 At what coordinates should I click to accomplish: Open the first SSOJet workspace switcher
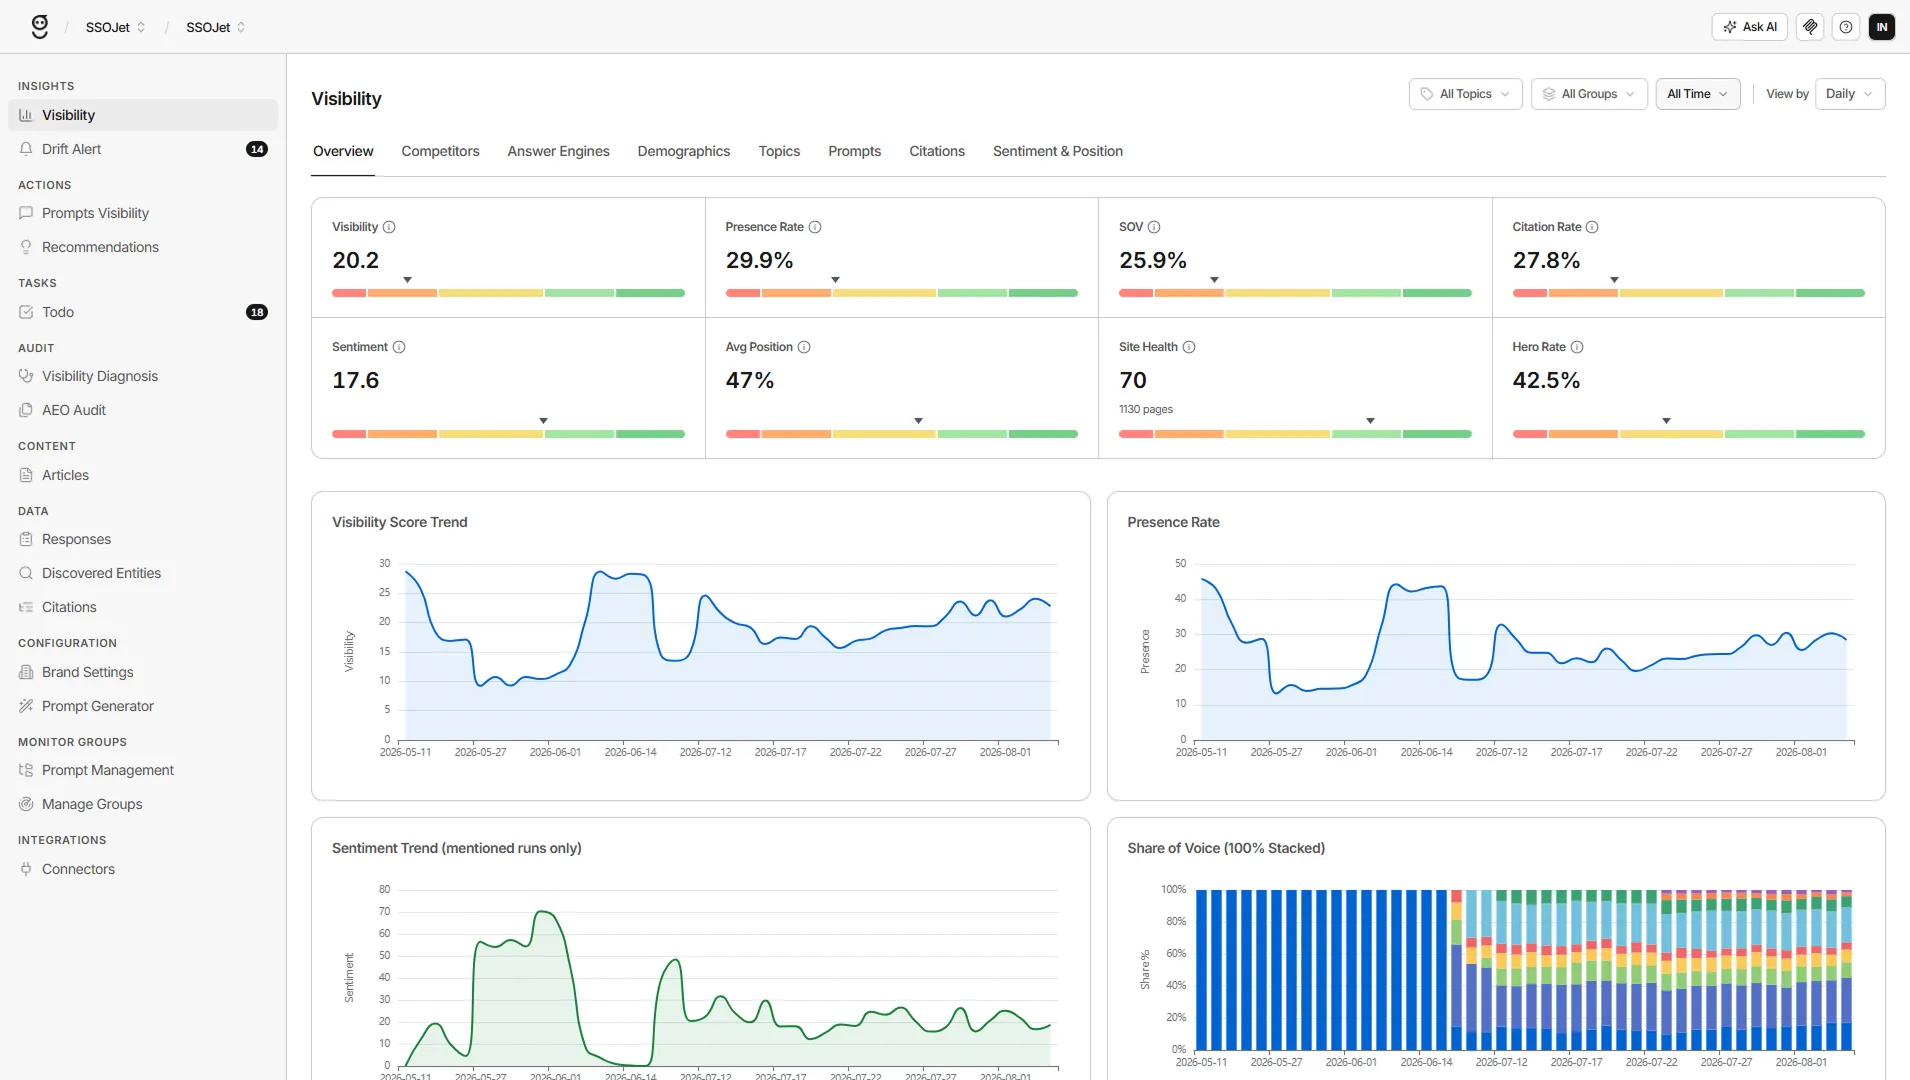point(115,27)
